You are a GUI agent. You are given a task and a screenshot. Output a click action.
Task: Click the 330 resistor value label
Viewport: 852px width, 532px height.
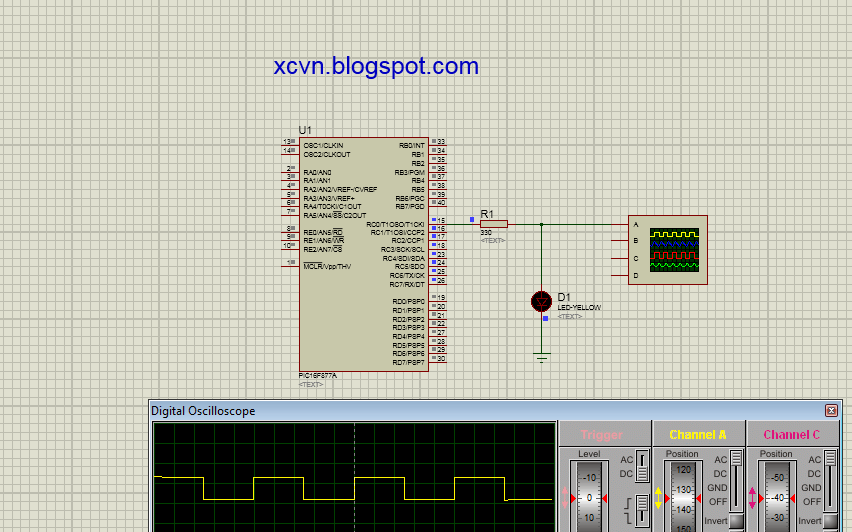tap(486, 233)
